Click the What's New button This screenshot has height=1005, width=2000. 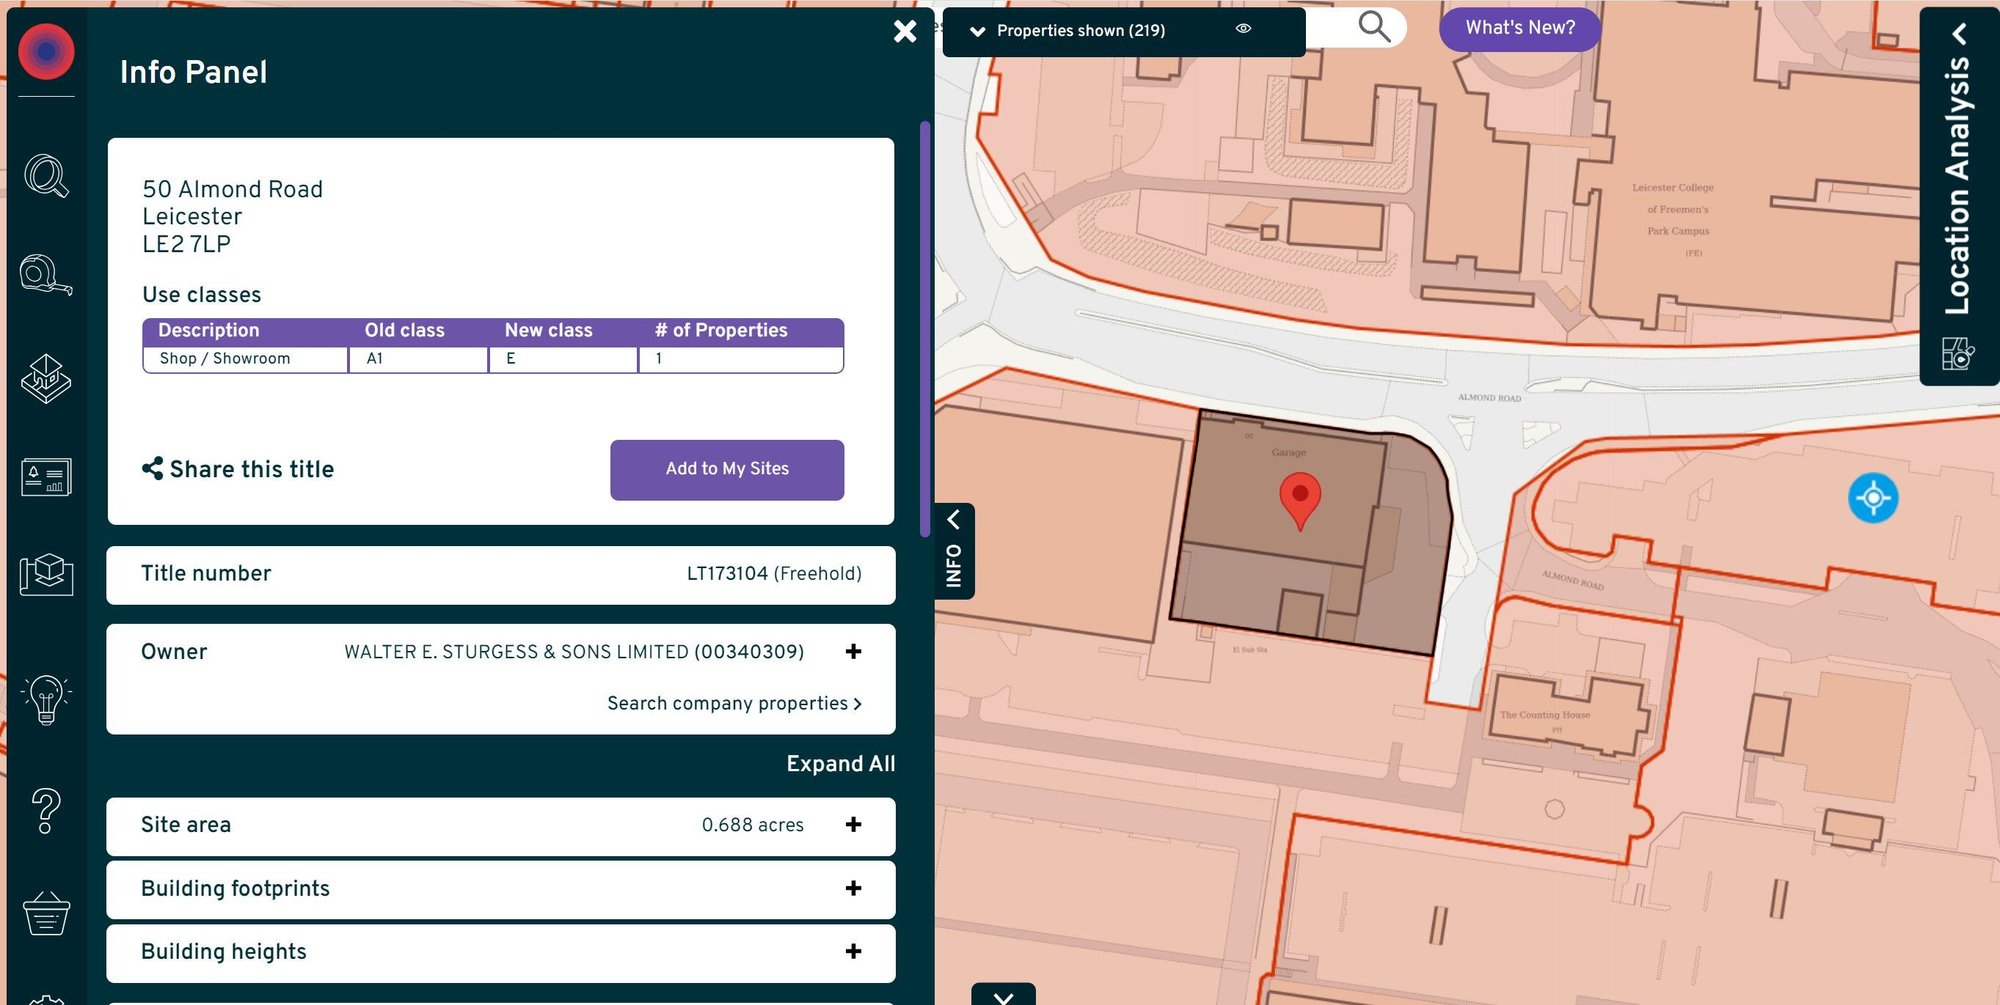pyautogui.click(x=1519, y=28)
